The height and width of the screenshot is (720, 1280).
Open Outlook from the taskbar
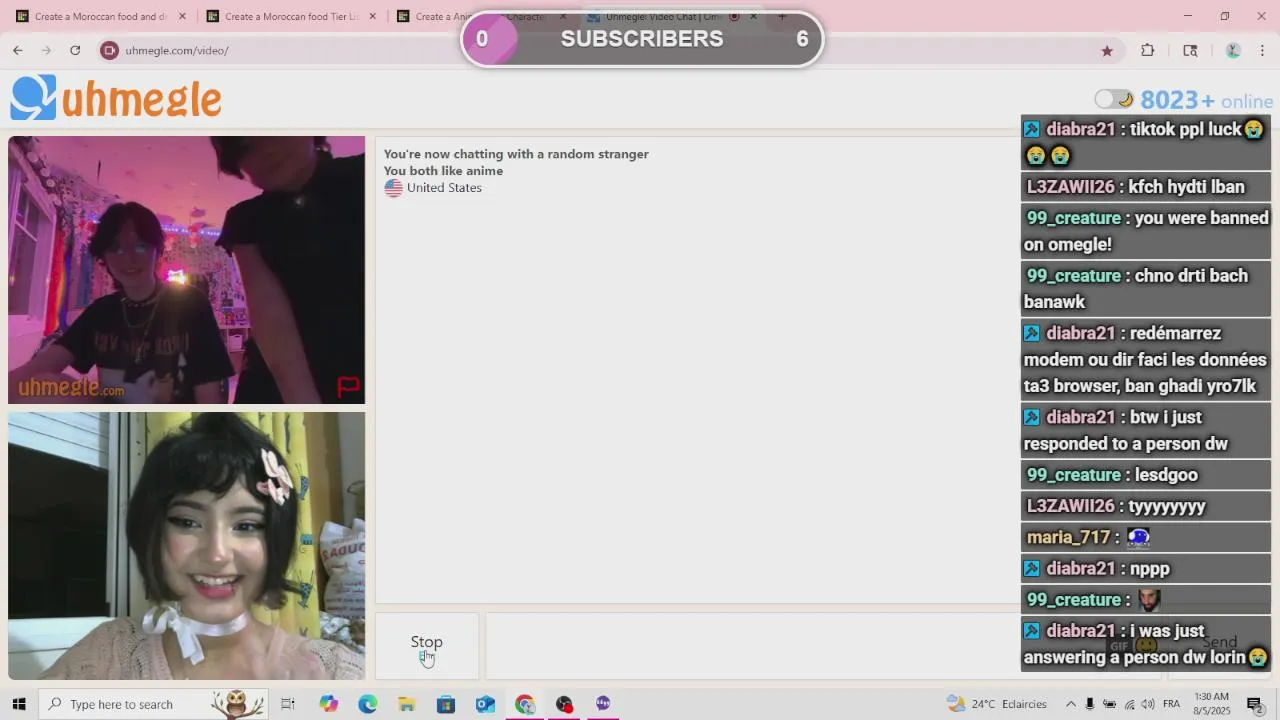coord(485,704)
